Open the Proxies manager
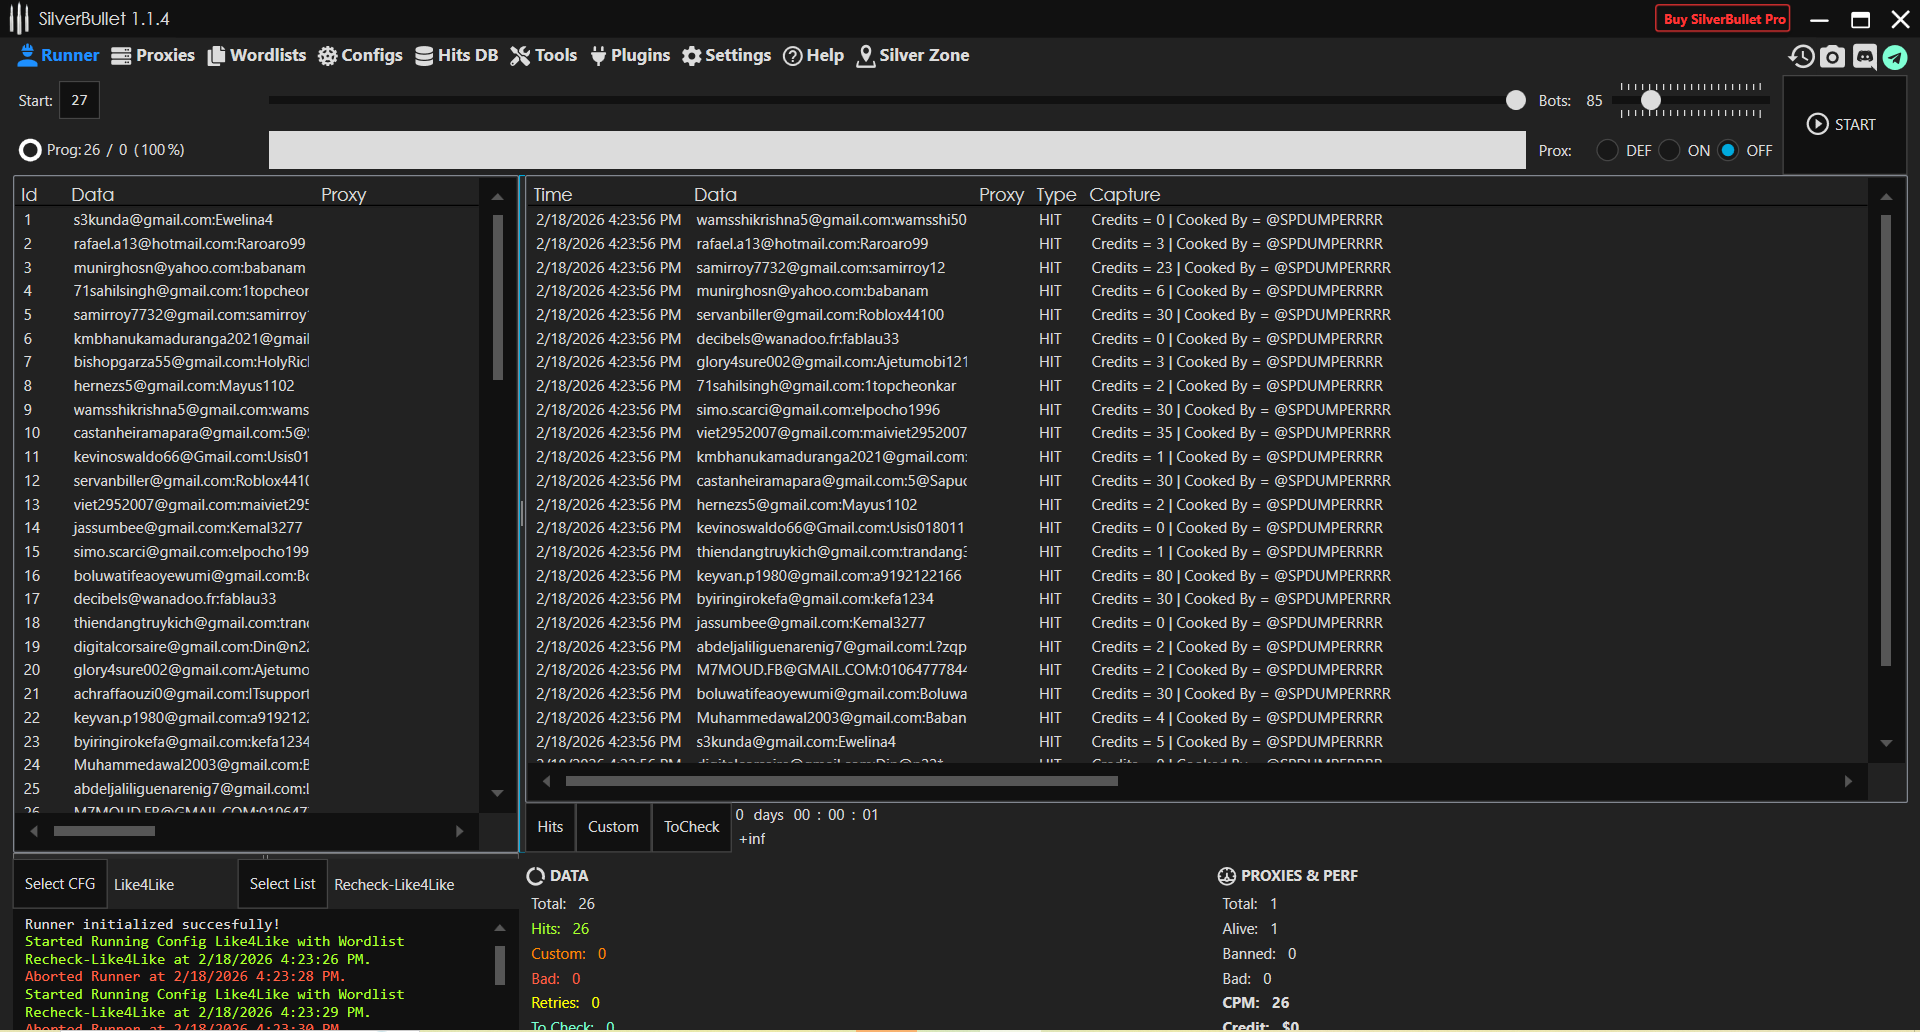This screenshot has width=1920, height=1032. pos(153,56)
